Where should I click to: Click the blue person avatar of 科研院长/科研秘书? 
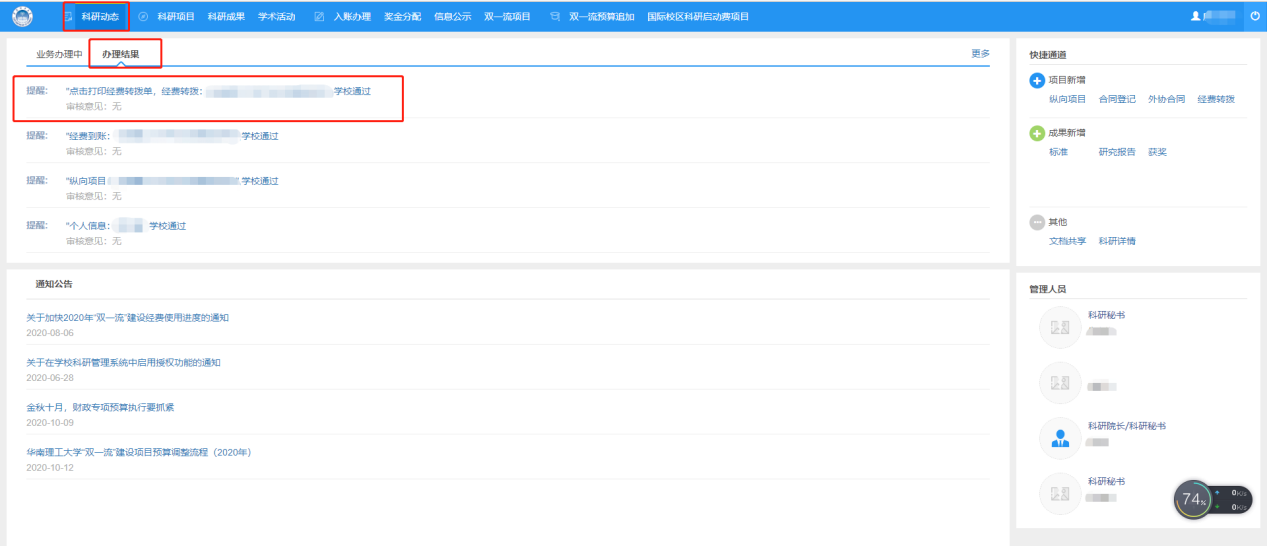tap(1061, 438)
